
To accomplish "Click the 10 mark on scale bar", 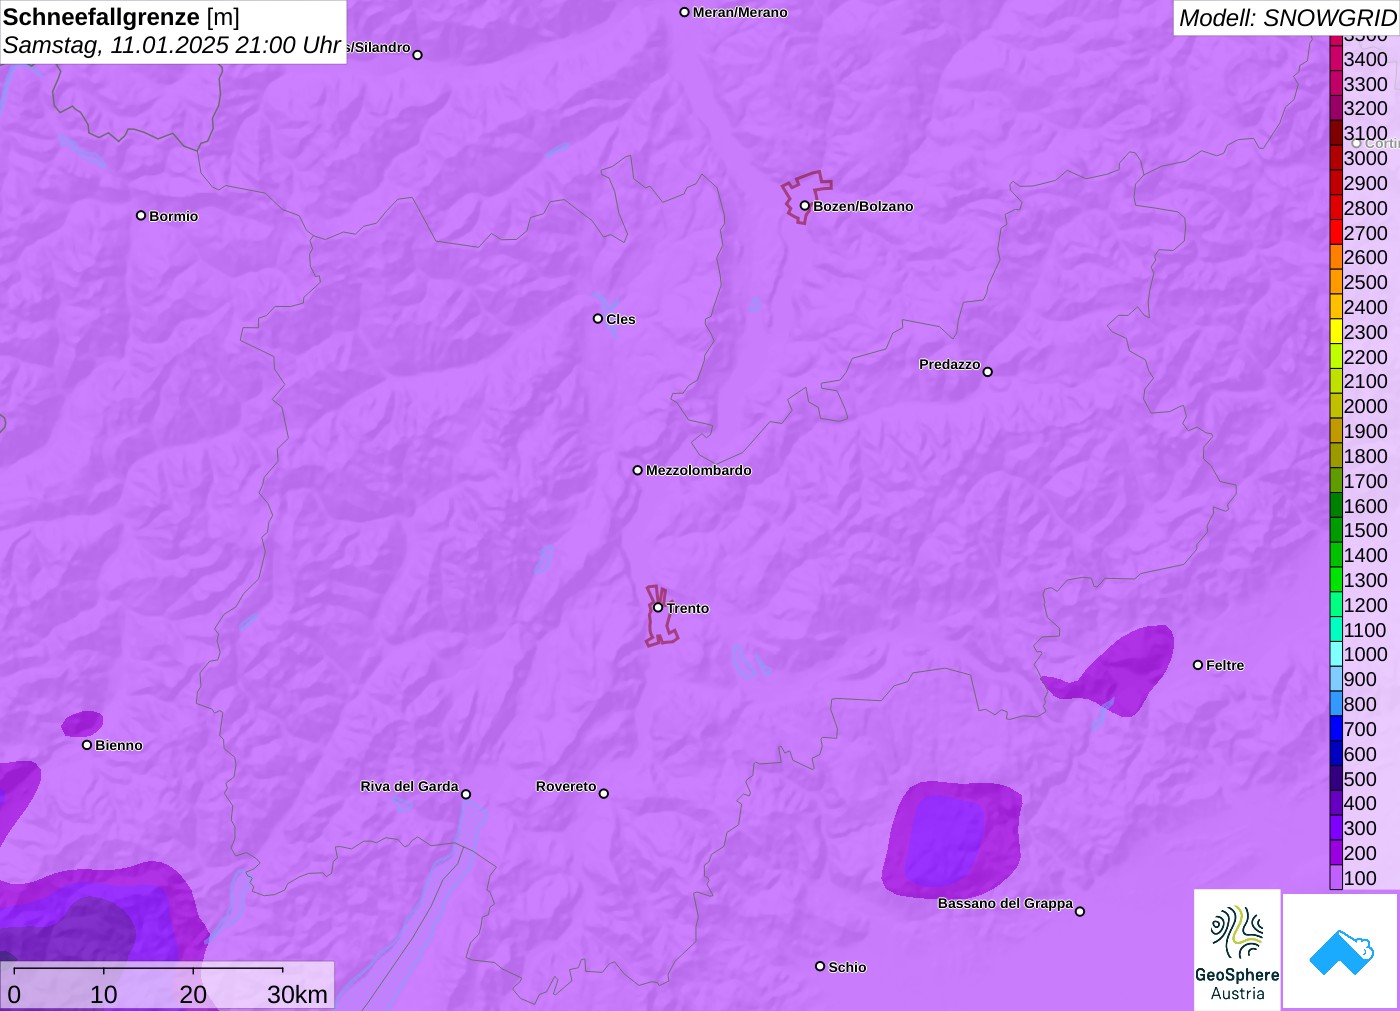I will (104, 994).
